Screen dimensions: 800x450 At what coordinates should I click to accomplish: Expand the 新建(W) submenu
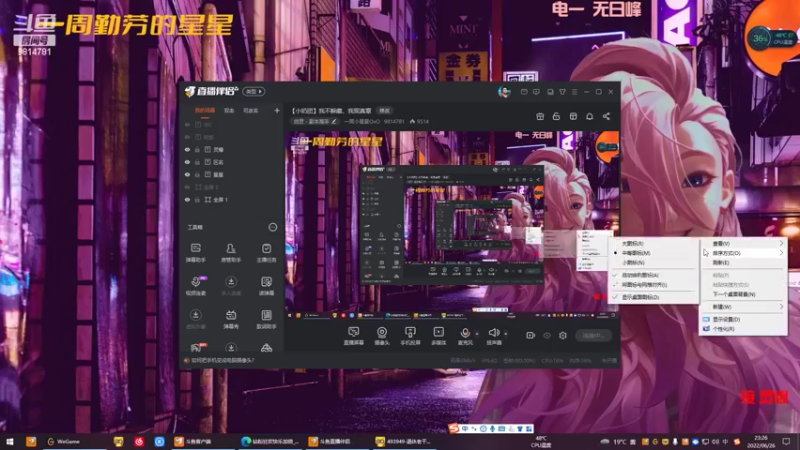744,307
